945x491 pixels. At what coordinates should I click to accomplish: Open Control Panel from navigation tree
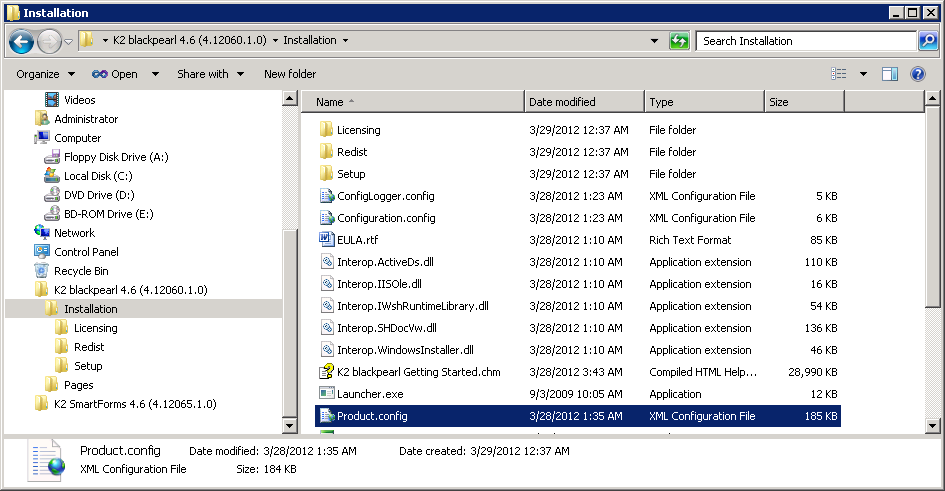click(x=86, y=252)
